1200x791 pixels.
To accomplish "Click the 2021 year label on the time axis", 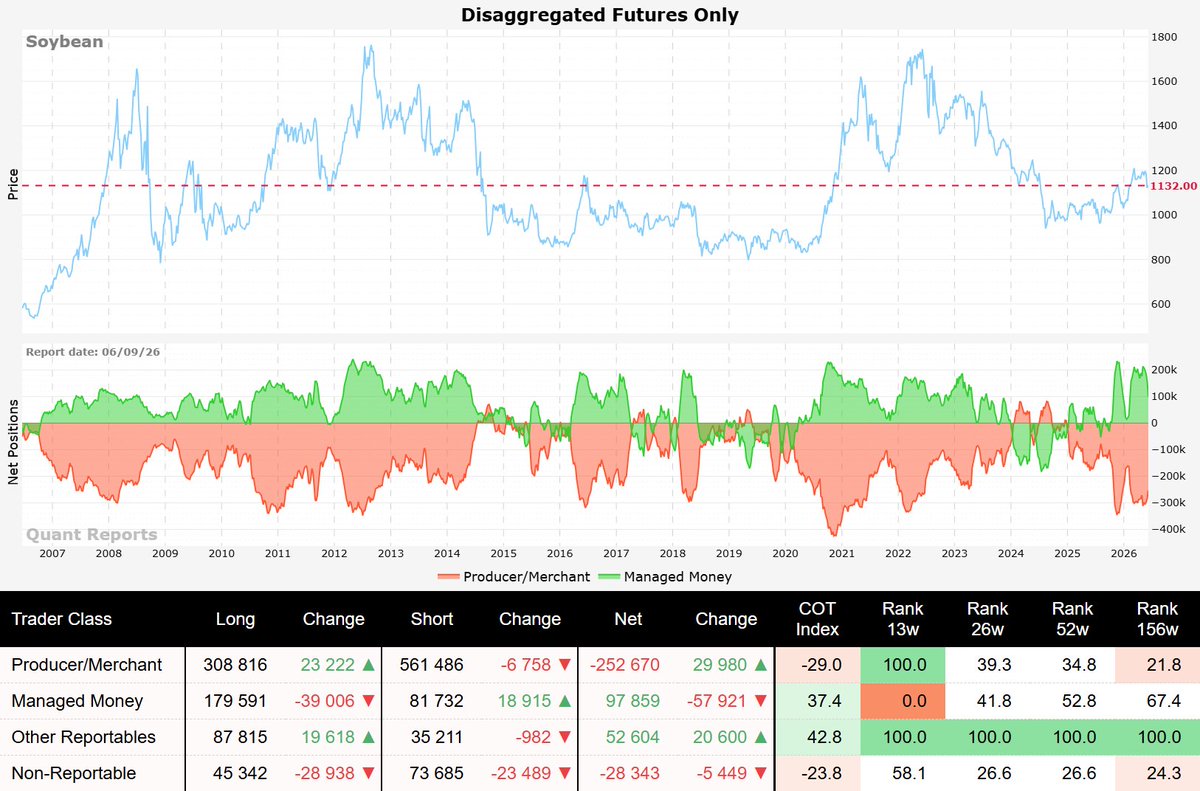I will pos(842,553).
